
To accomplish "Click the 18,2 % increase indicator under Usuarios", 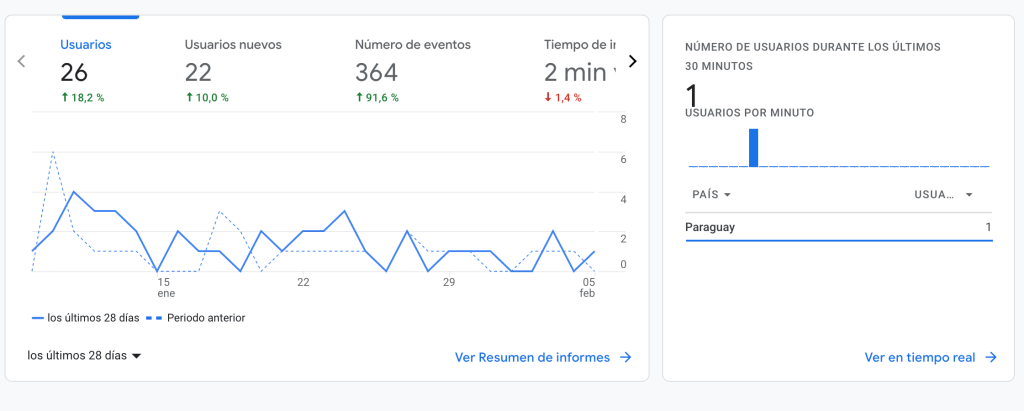I will (x=82, y=98).
